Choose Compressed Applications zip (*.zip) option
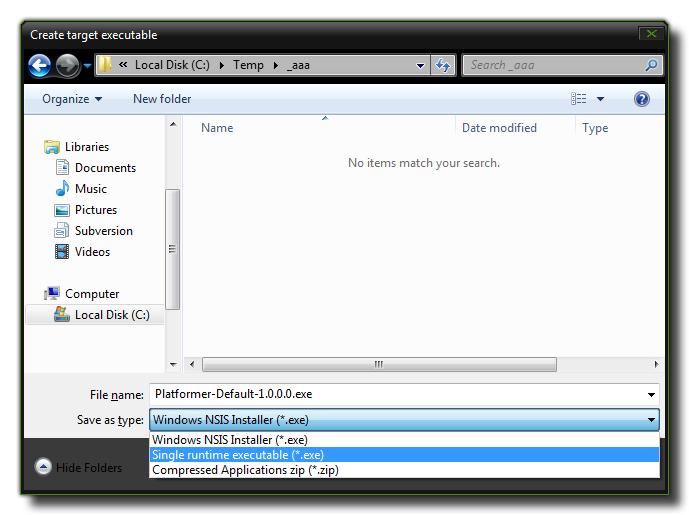This screenshot has height=515, width=689. coord(245,470)
